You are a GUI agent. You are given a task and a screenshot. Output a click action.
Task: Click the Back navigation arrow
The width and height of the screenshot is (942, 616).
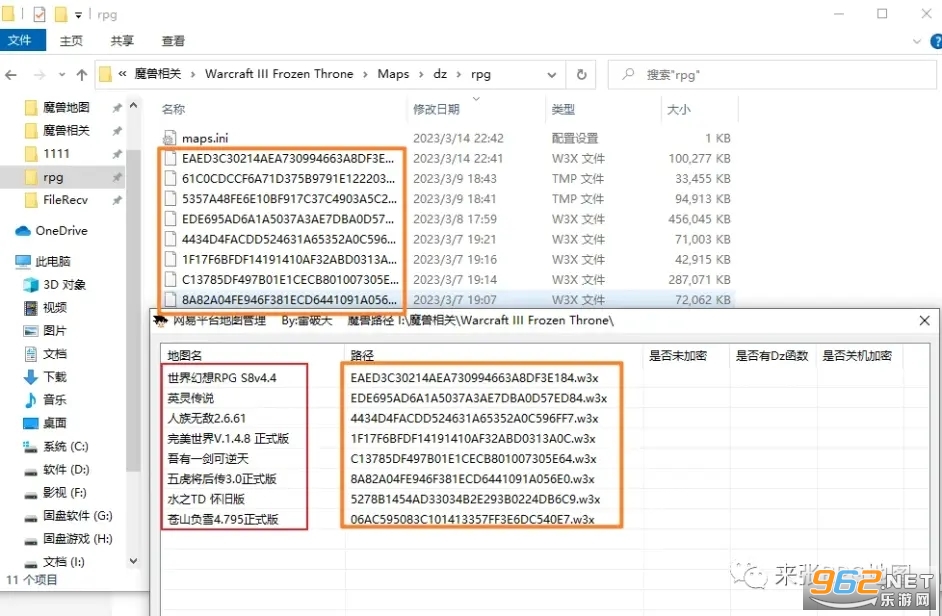pyautogui.click(x=11, y=75)
